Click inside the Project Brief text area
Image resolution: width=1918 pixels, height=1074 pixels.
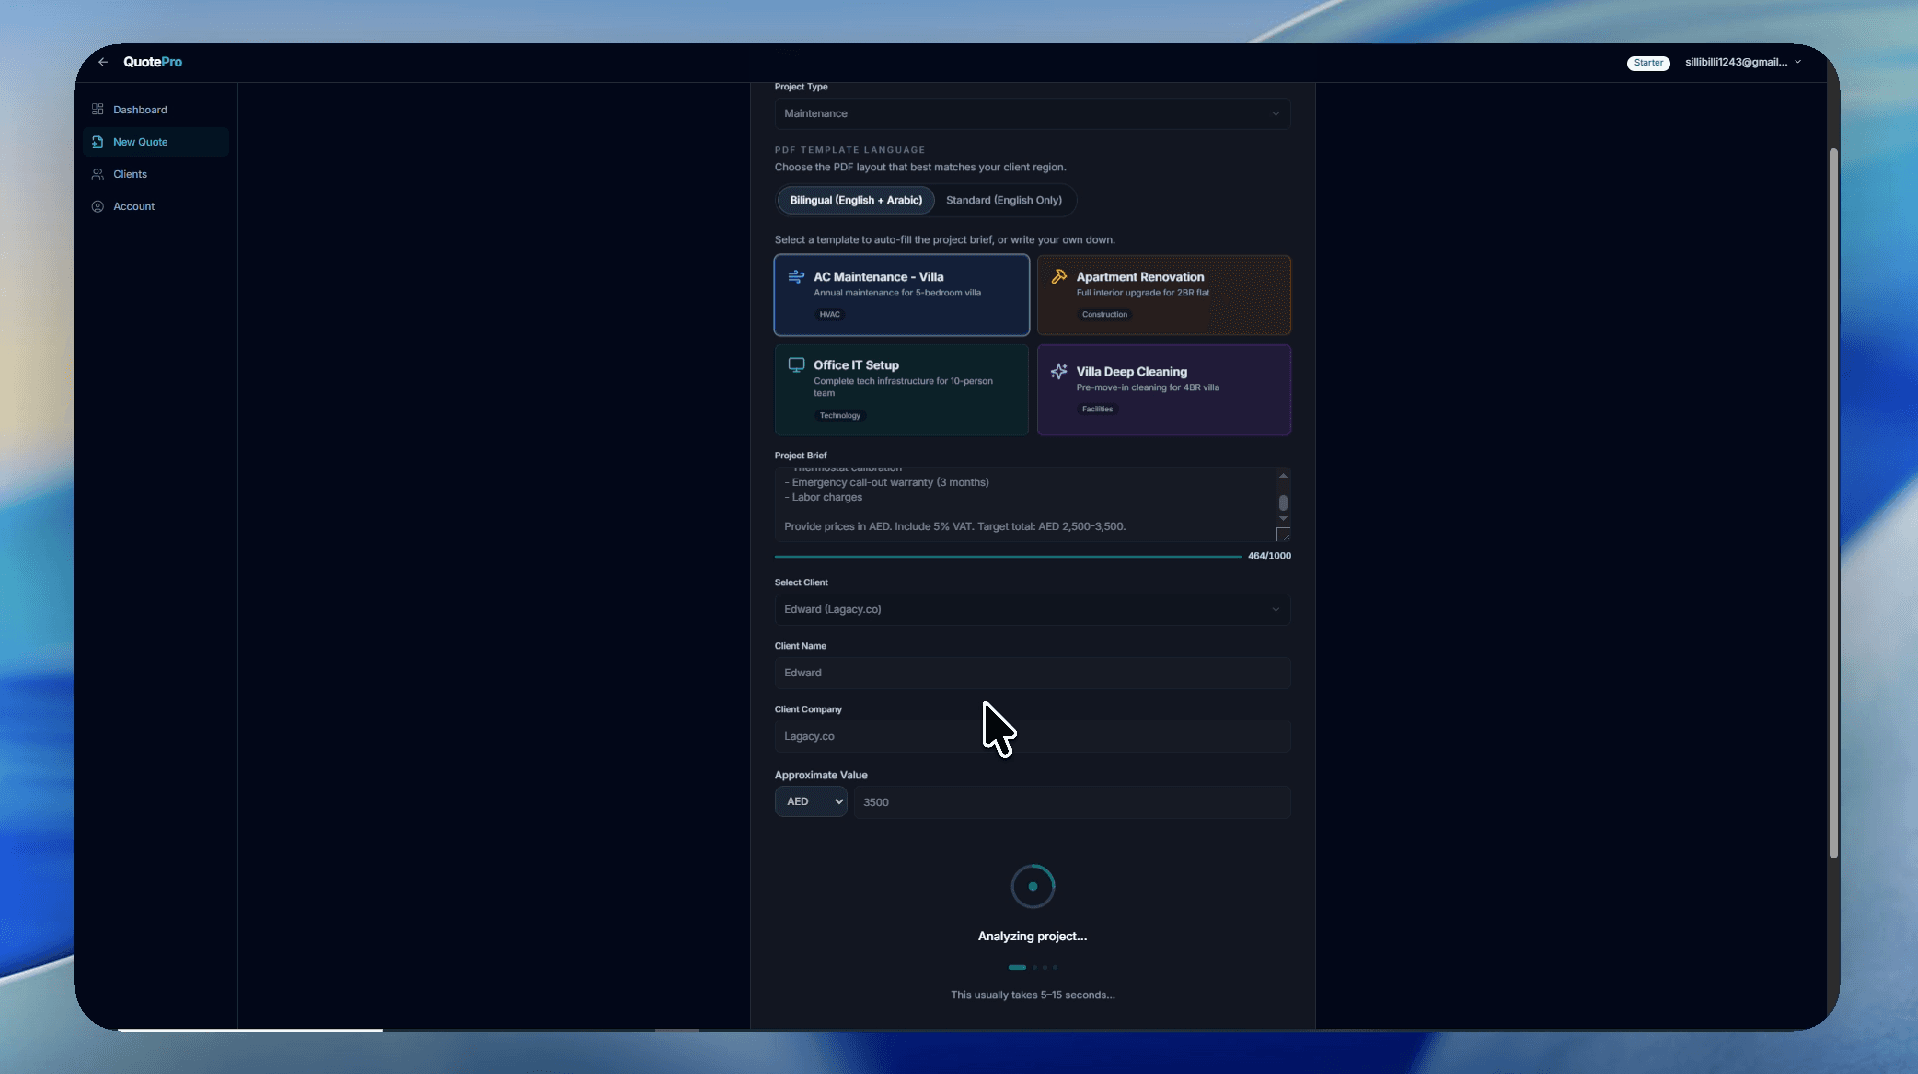click(1025, 505)
